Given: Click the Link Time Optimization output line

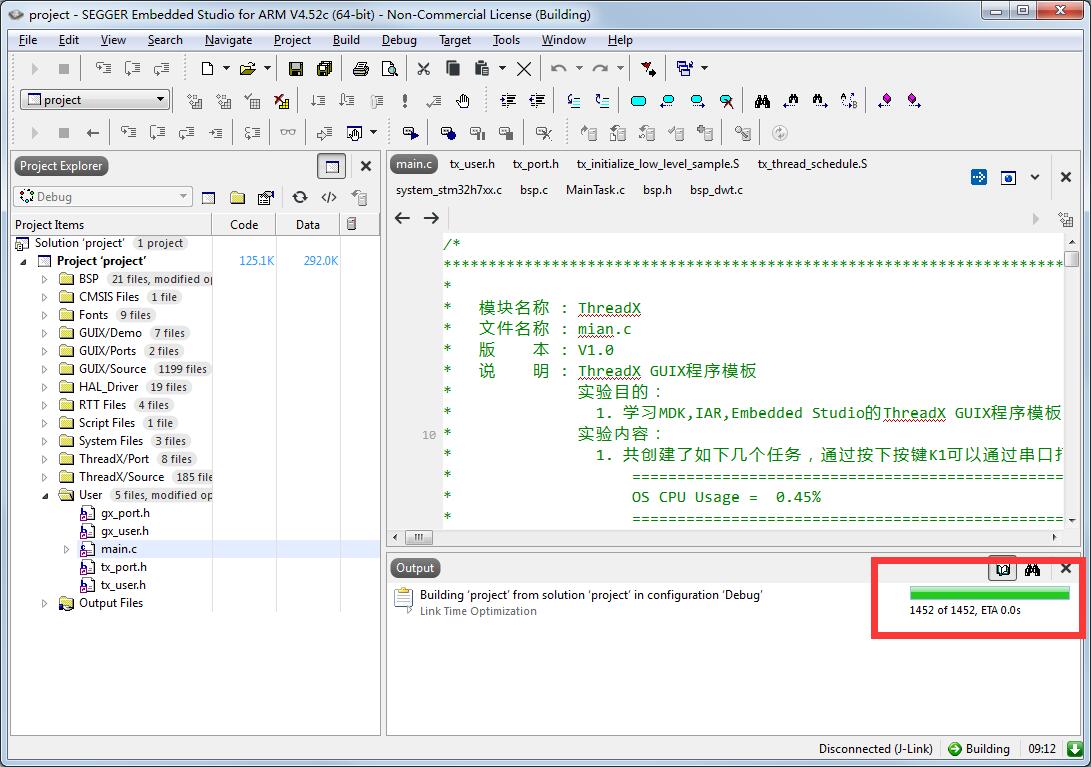Looking at the screenshot, I should (478, 611).
